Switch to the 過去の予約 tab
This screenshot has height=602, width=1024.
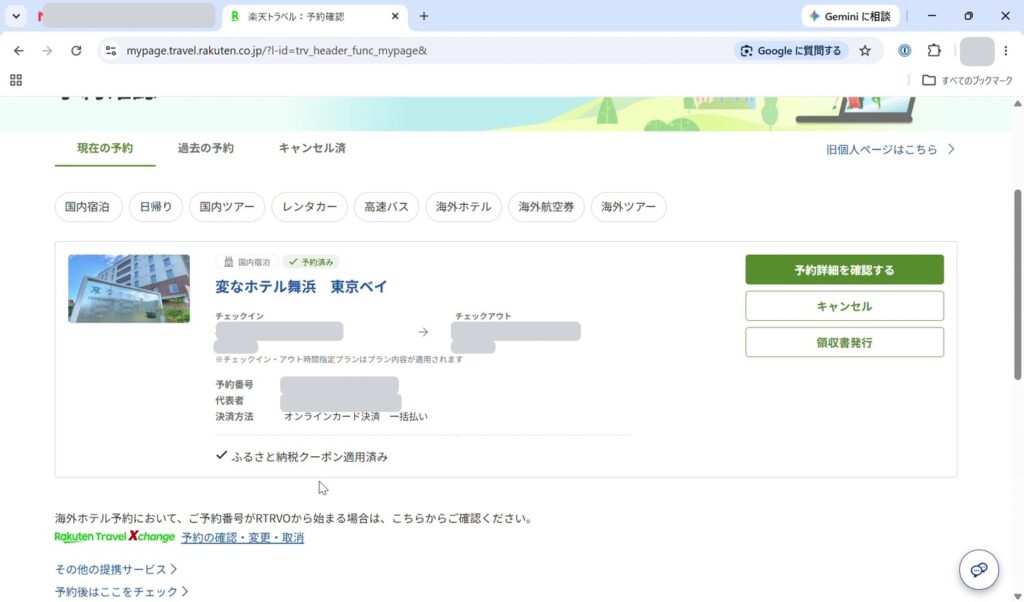click(206, 148)
